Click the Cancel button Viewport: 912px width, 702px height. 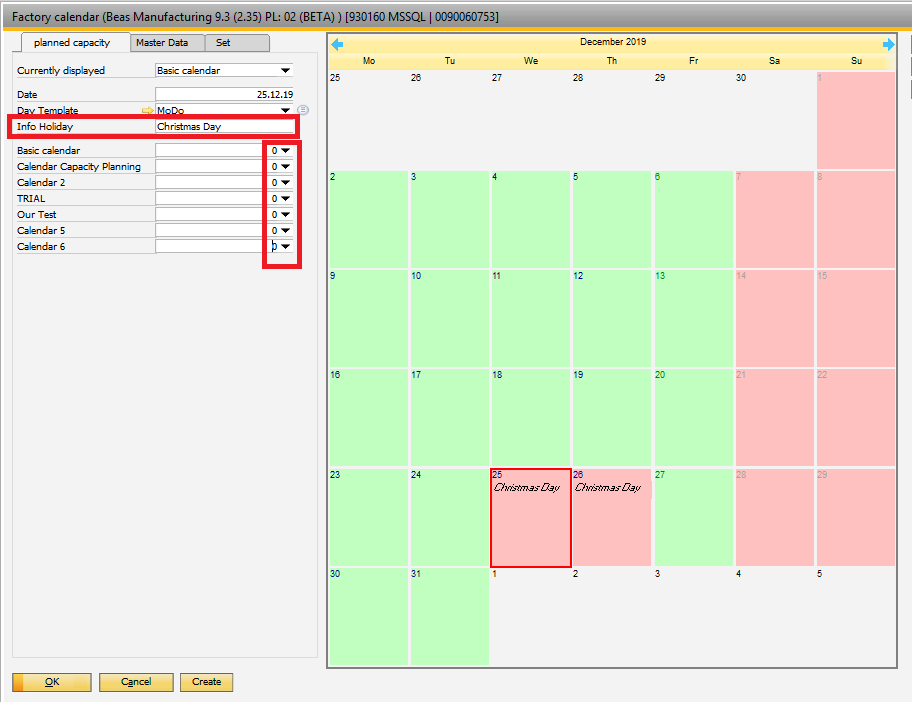click(136, 682)
